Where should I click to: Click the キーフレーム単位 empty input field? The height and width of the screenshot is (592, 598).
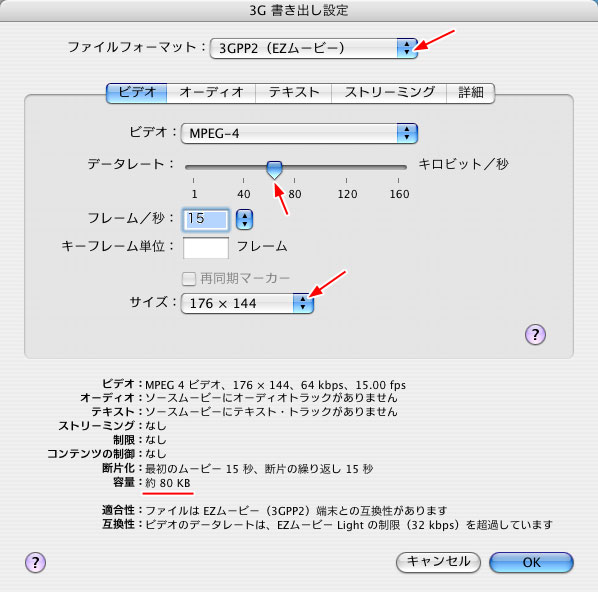pyautogui.click(x=206, y=248)
